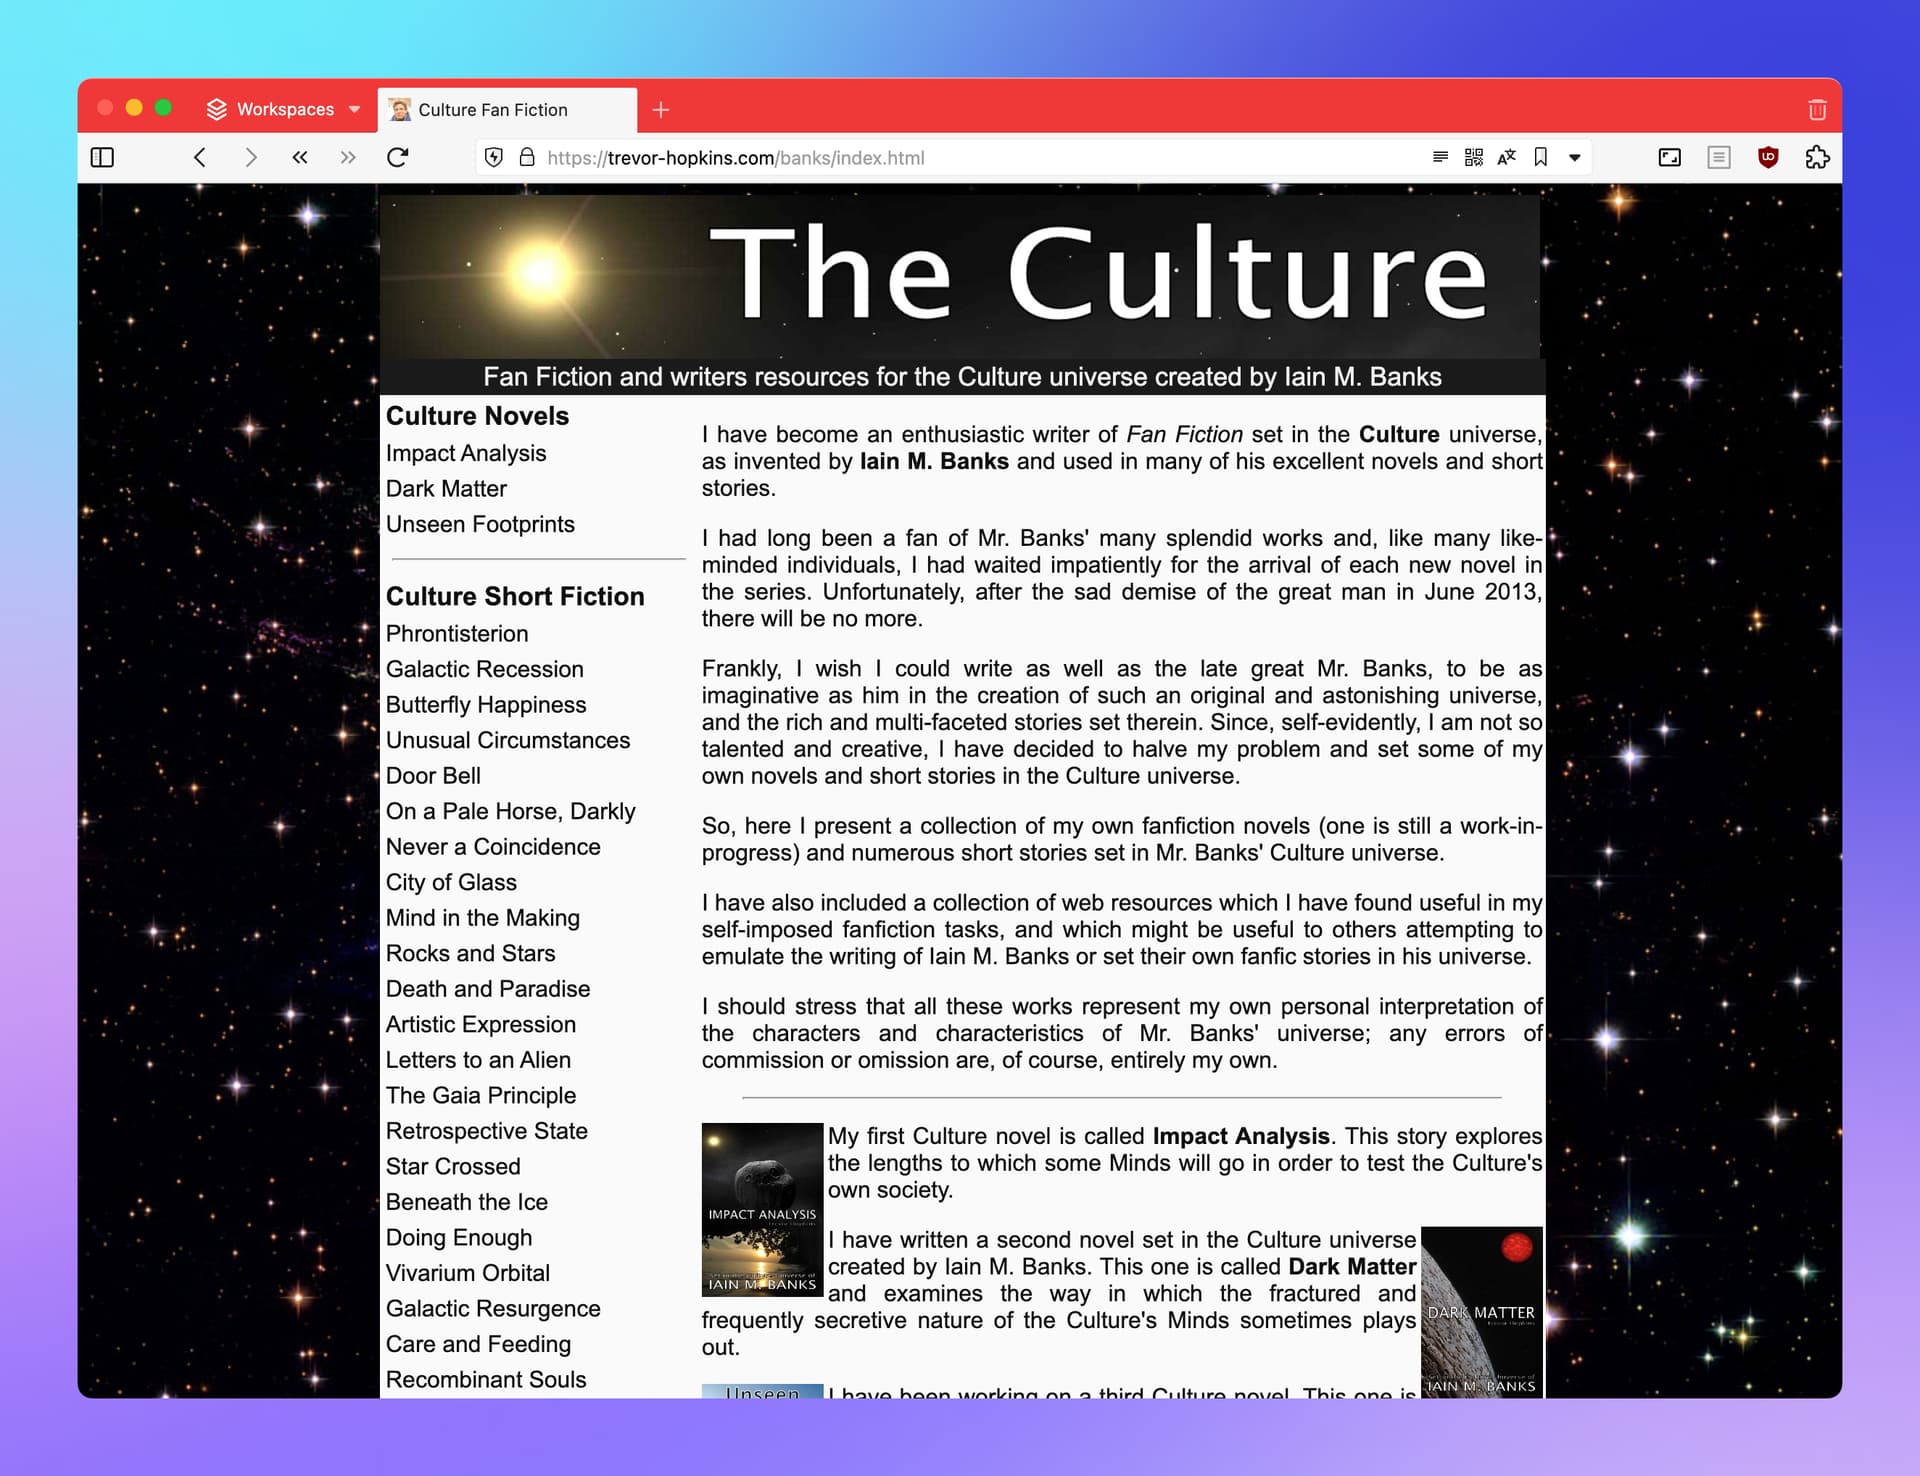
Task: Open the translate page icon
Action: 1507,157
